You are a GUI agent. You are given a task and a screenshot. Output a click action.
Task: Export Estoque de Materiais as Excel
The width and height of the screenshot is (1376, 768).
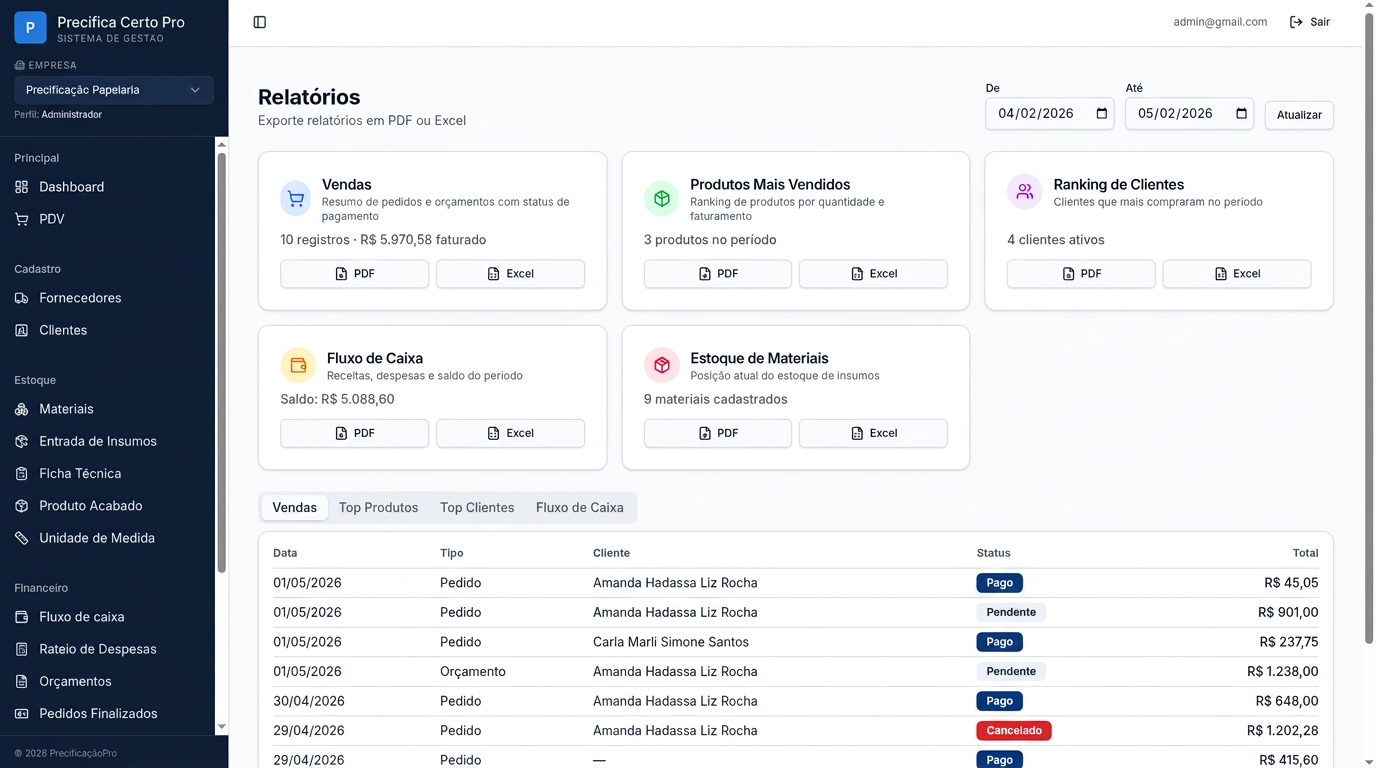coord(873,433)
